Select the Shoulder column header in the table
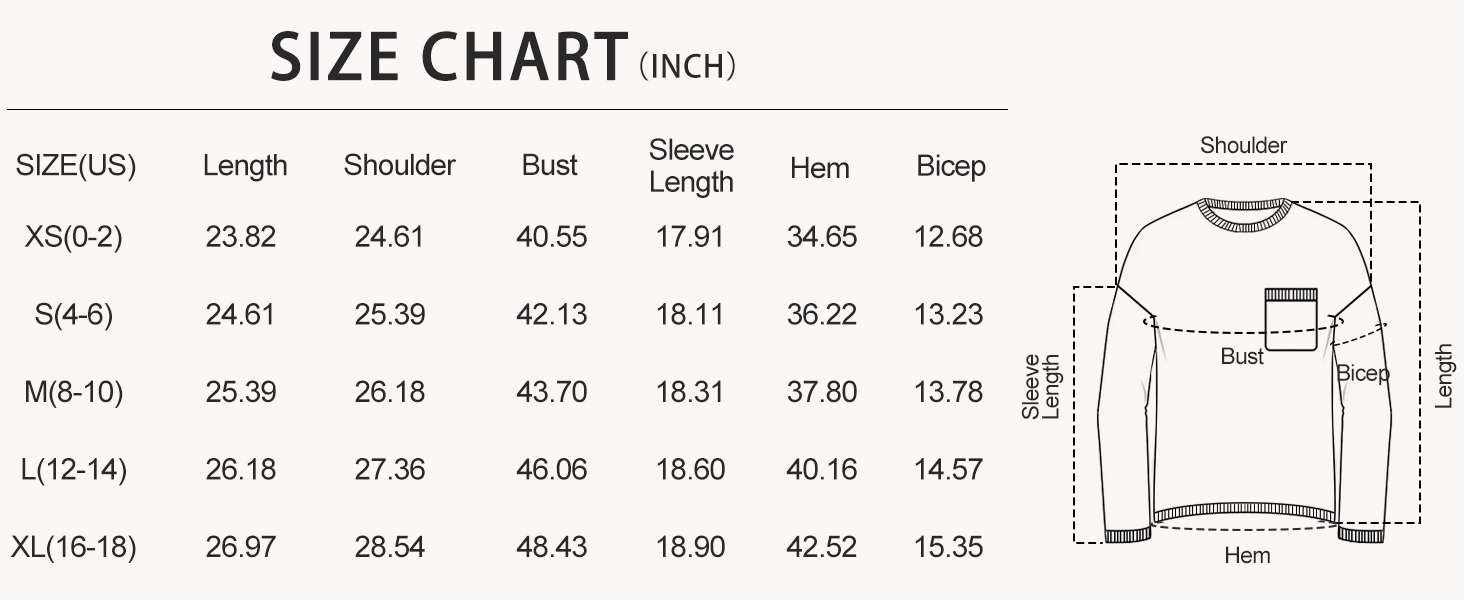Image resolution: width=1464 pixels, height=600 pixels. (399, 166)
